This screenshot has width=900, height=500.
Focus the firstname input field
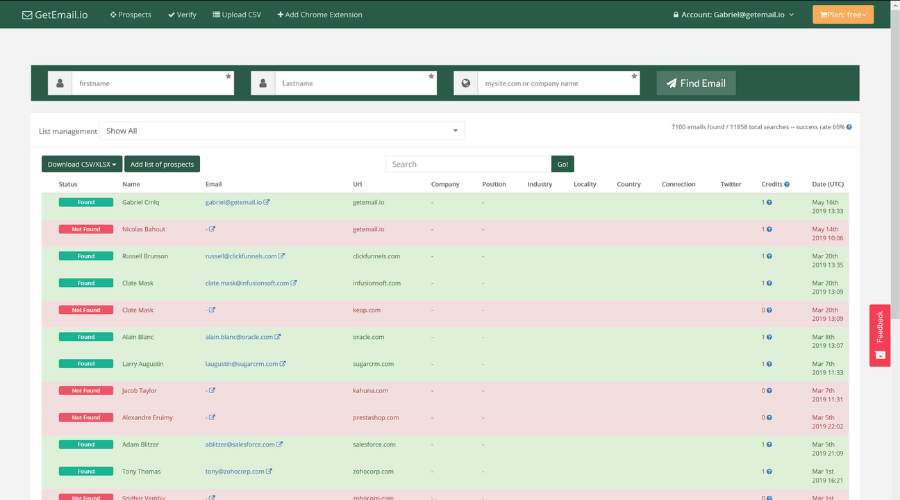pos(153,83)
